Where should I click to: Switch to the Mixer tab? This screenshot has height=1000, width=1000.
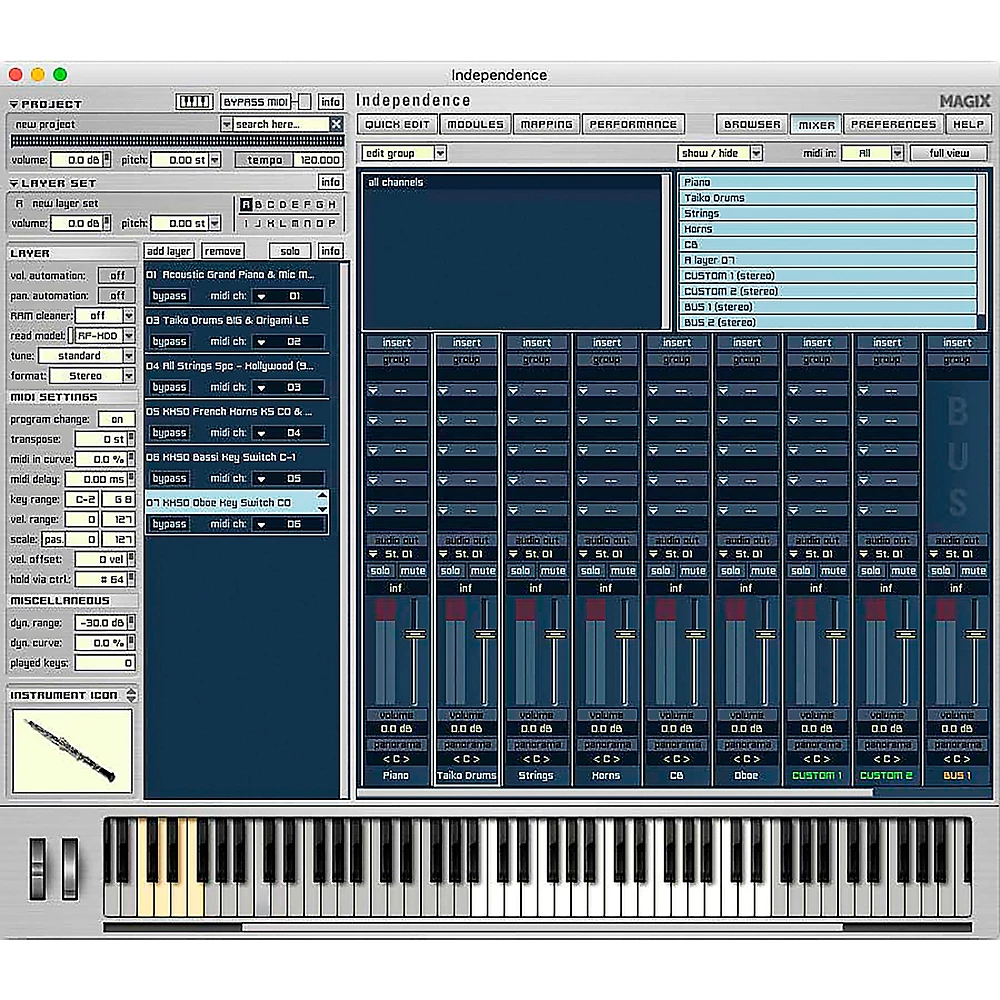tap(816, 124)
